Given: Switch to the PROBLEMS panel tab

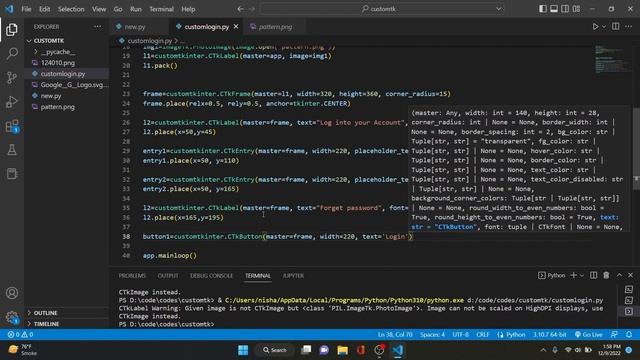Looking at the screenshot, I should pos(132,276).
